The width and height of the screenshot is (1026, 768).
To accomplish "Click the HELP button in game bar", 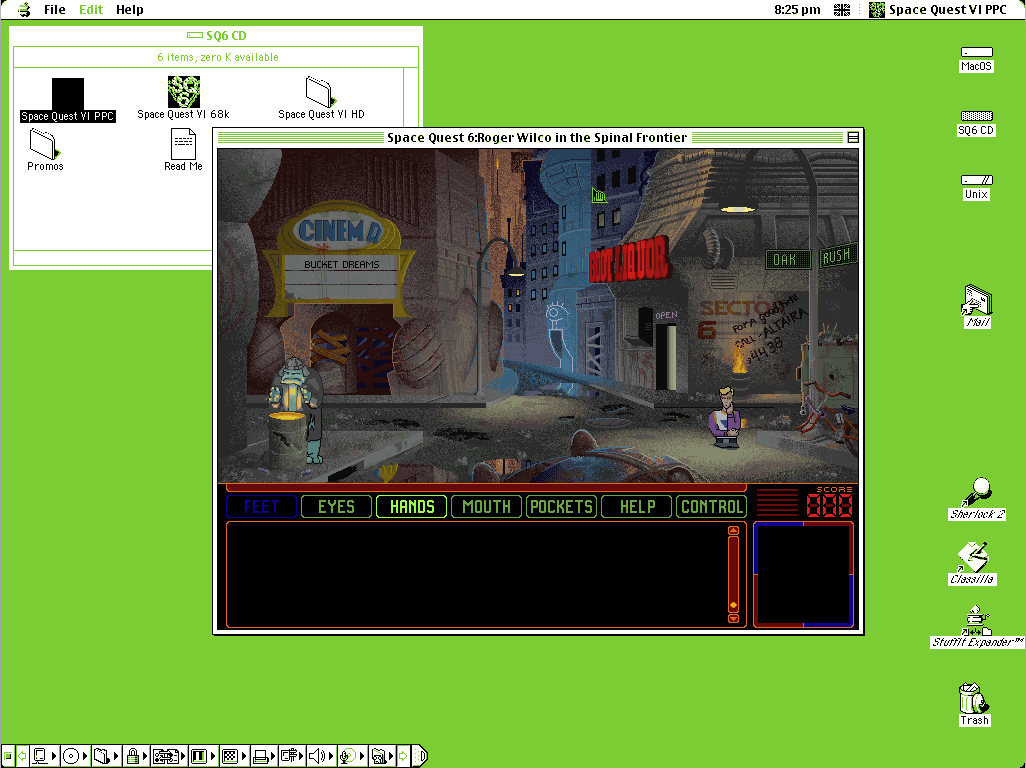I will (x=637, y=507).
